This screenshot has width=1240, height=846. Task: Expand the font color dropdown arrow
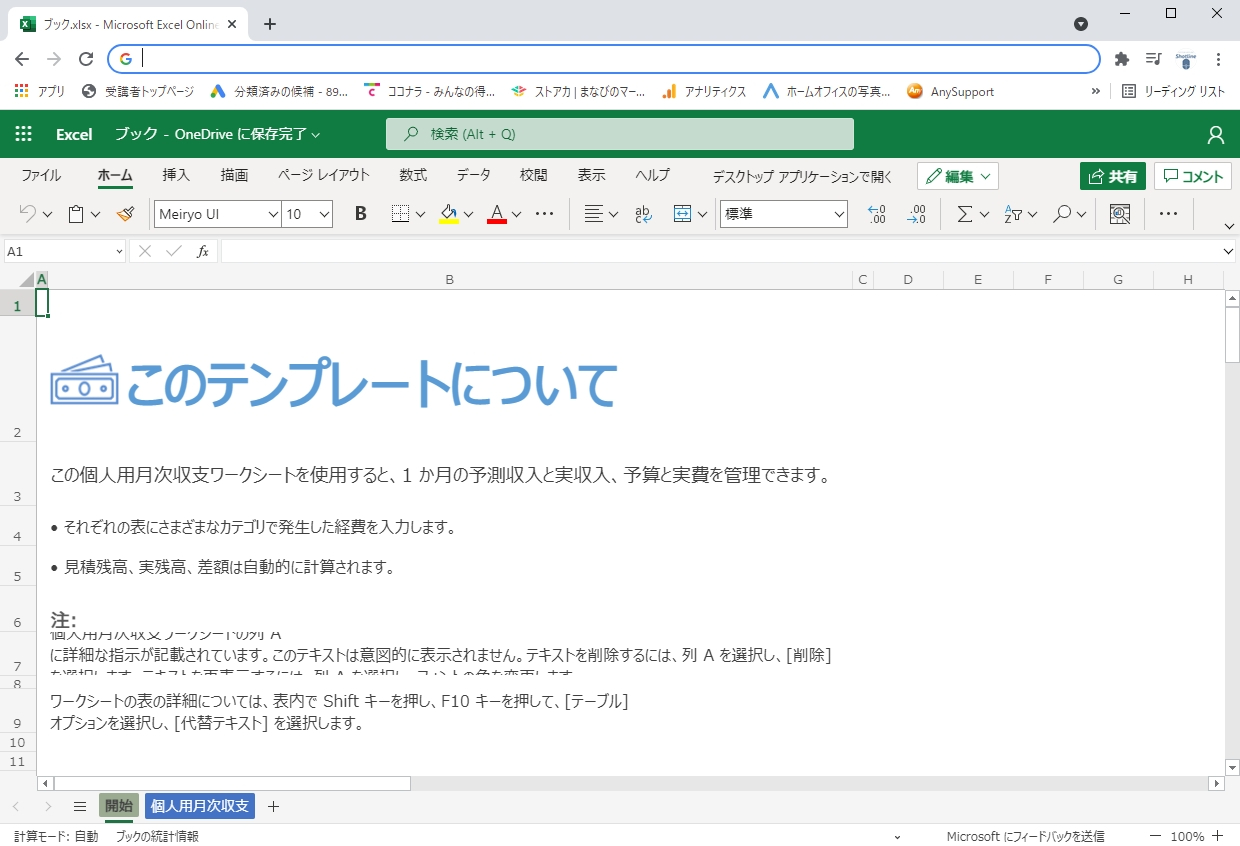(516, 214)
